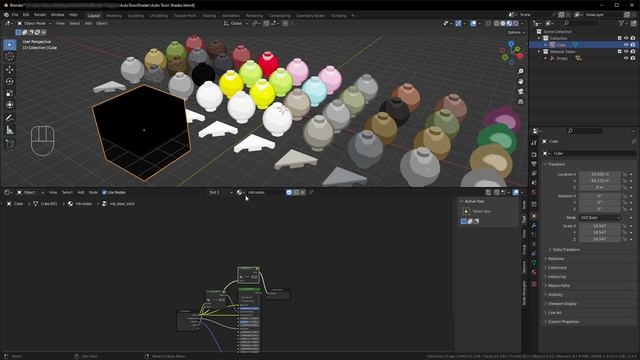Image resolution: width=640 pixels, height=360 pixels.
Task: Open the viewport Add menu
Action: click(x=88, y=23)
